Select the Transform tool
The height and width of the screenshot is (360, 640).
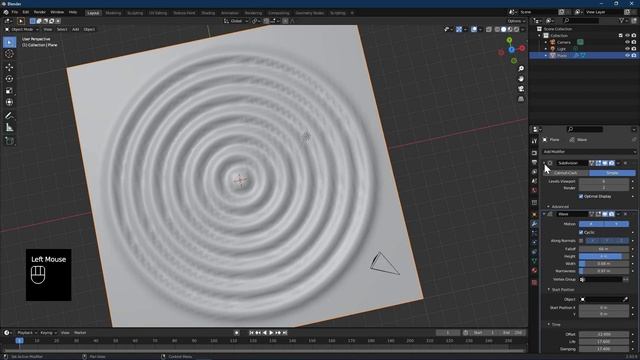(x=9, y=102)
